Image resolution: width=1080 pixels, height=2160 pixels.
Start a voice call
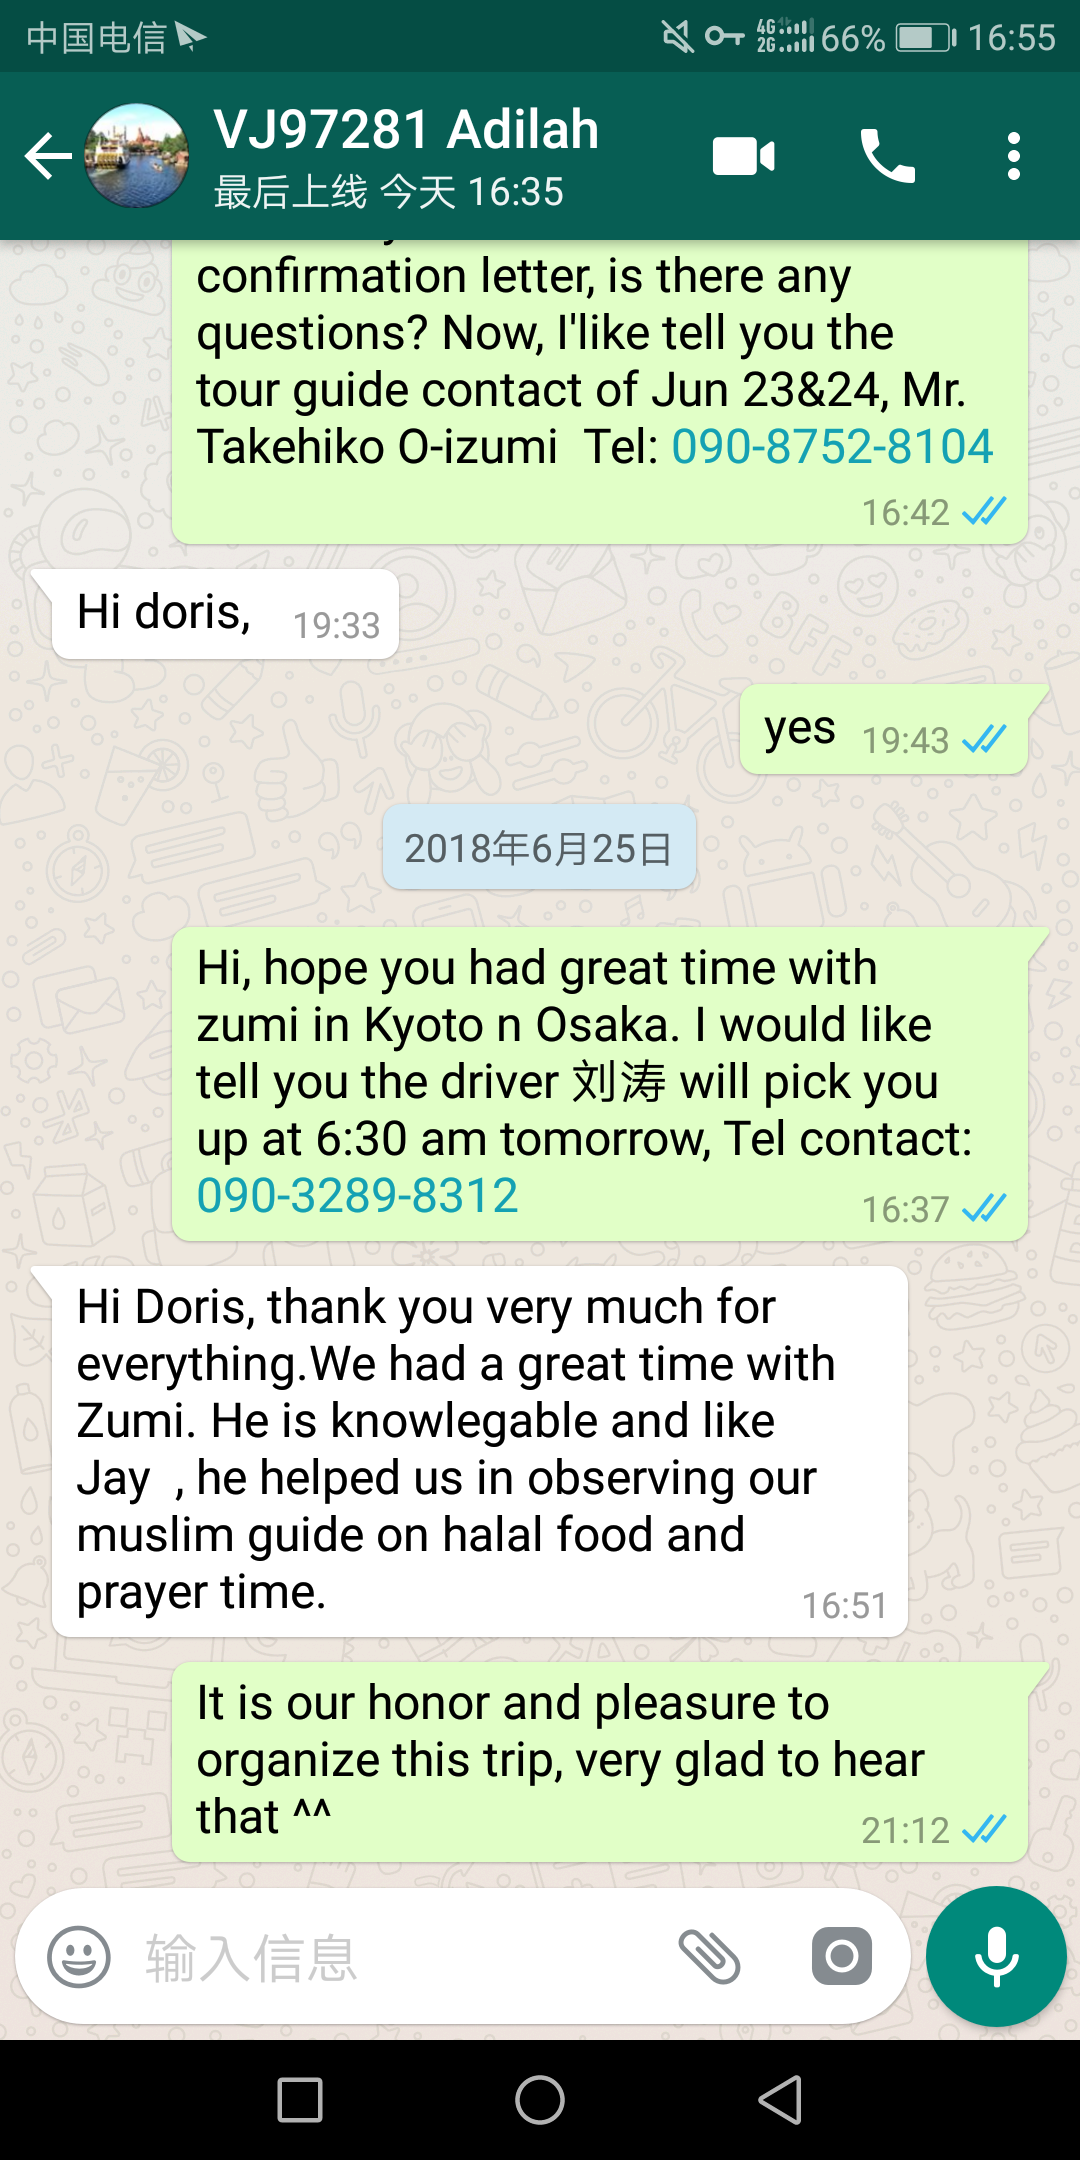(887, 156)
